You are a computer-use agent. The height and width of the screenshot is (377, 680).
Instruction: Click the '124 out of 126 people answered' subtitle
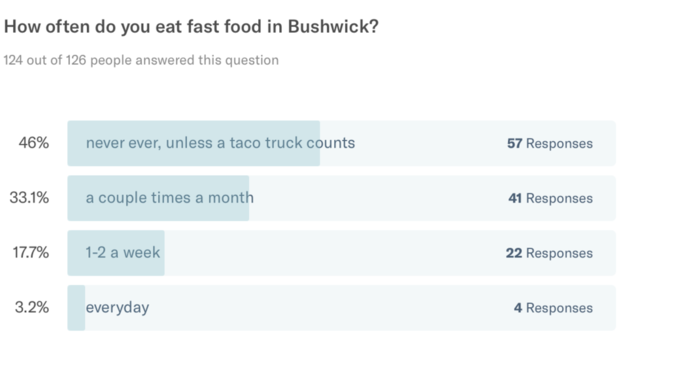[x=141, y=60]
